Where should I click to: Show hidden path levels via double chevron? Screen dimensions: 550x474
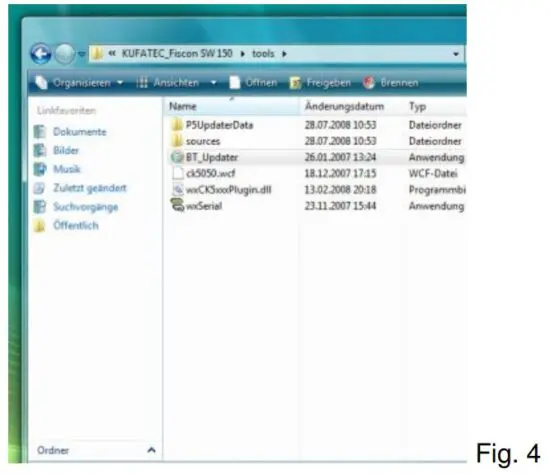(x=112, y=53)
